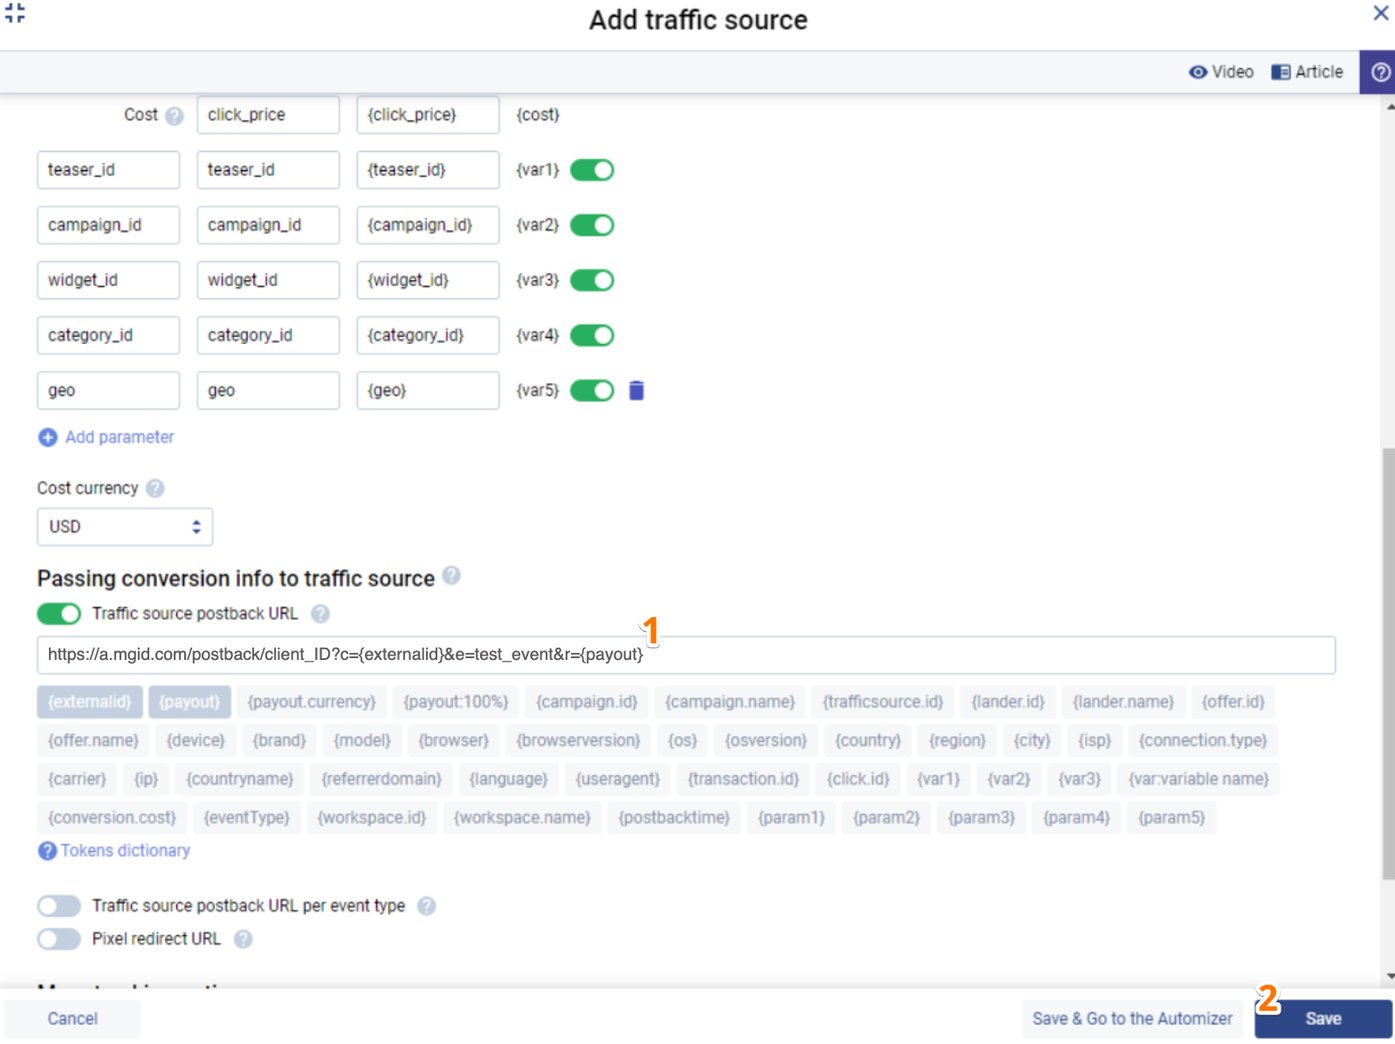This screenshot has height=1044, width=1395.
Task: Click the Save button
Action: pos(1325,1018)
